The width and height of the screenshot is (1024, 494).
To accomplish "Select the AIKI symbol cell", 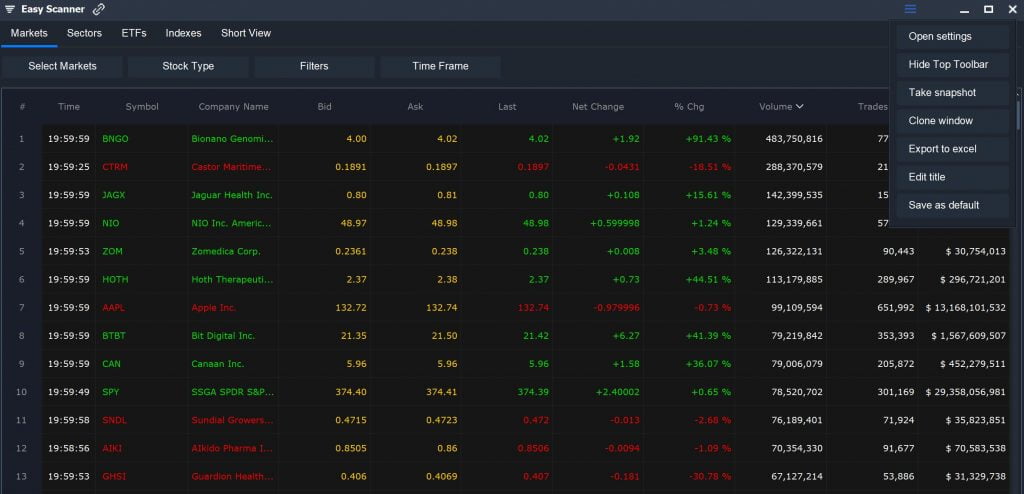I will pyautogui.click(x=112, y=448).
